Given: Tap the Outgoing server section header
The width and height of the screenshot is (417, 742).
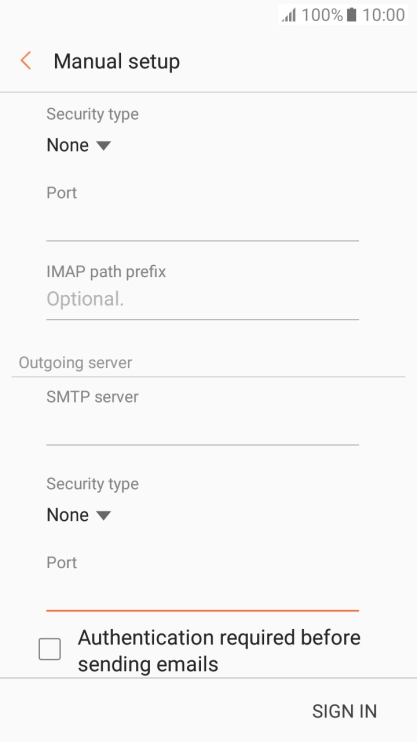Looking at the screenshot, I should 75,362.
